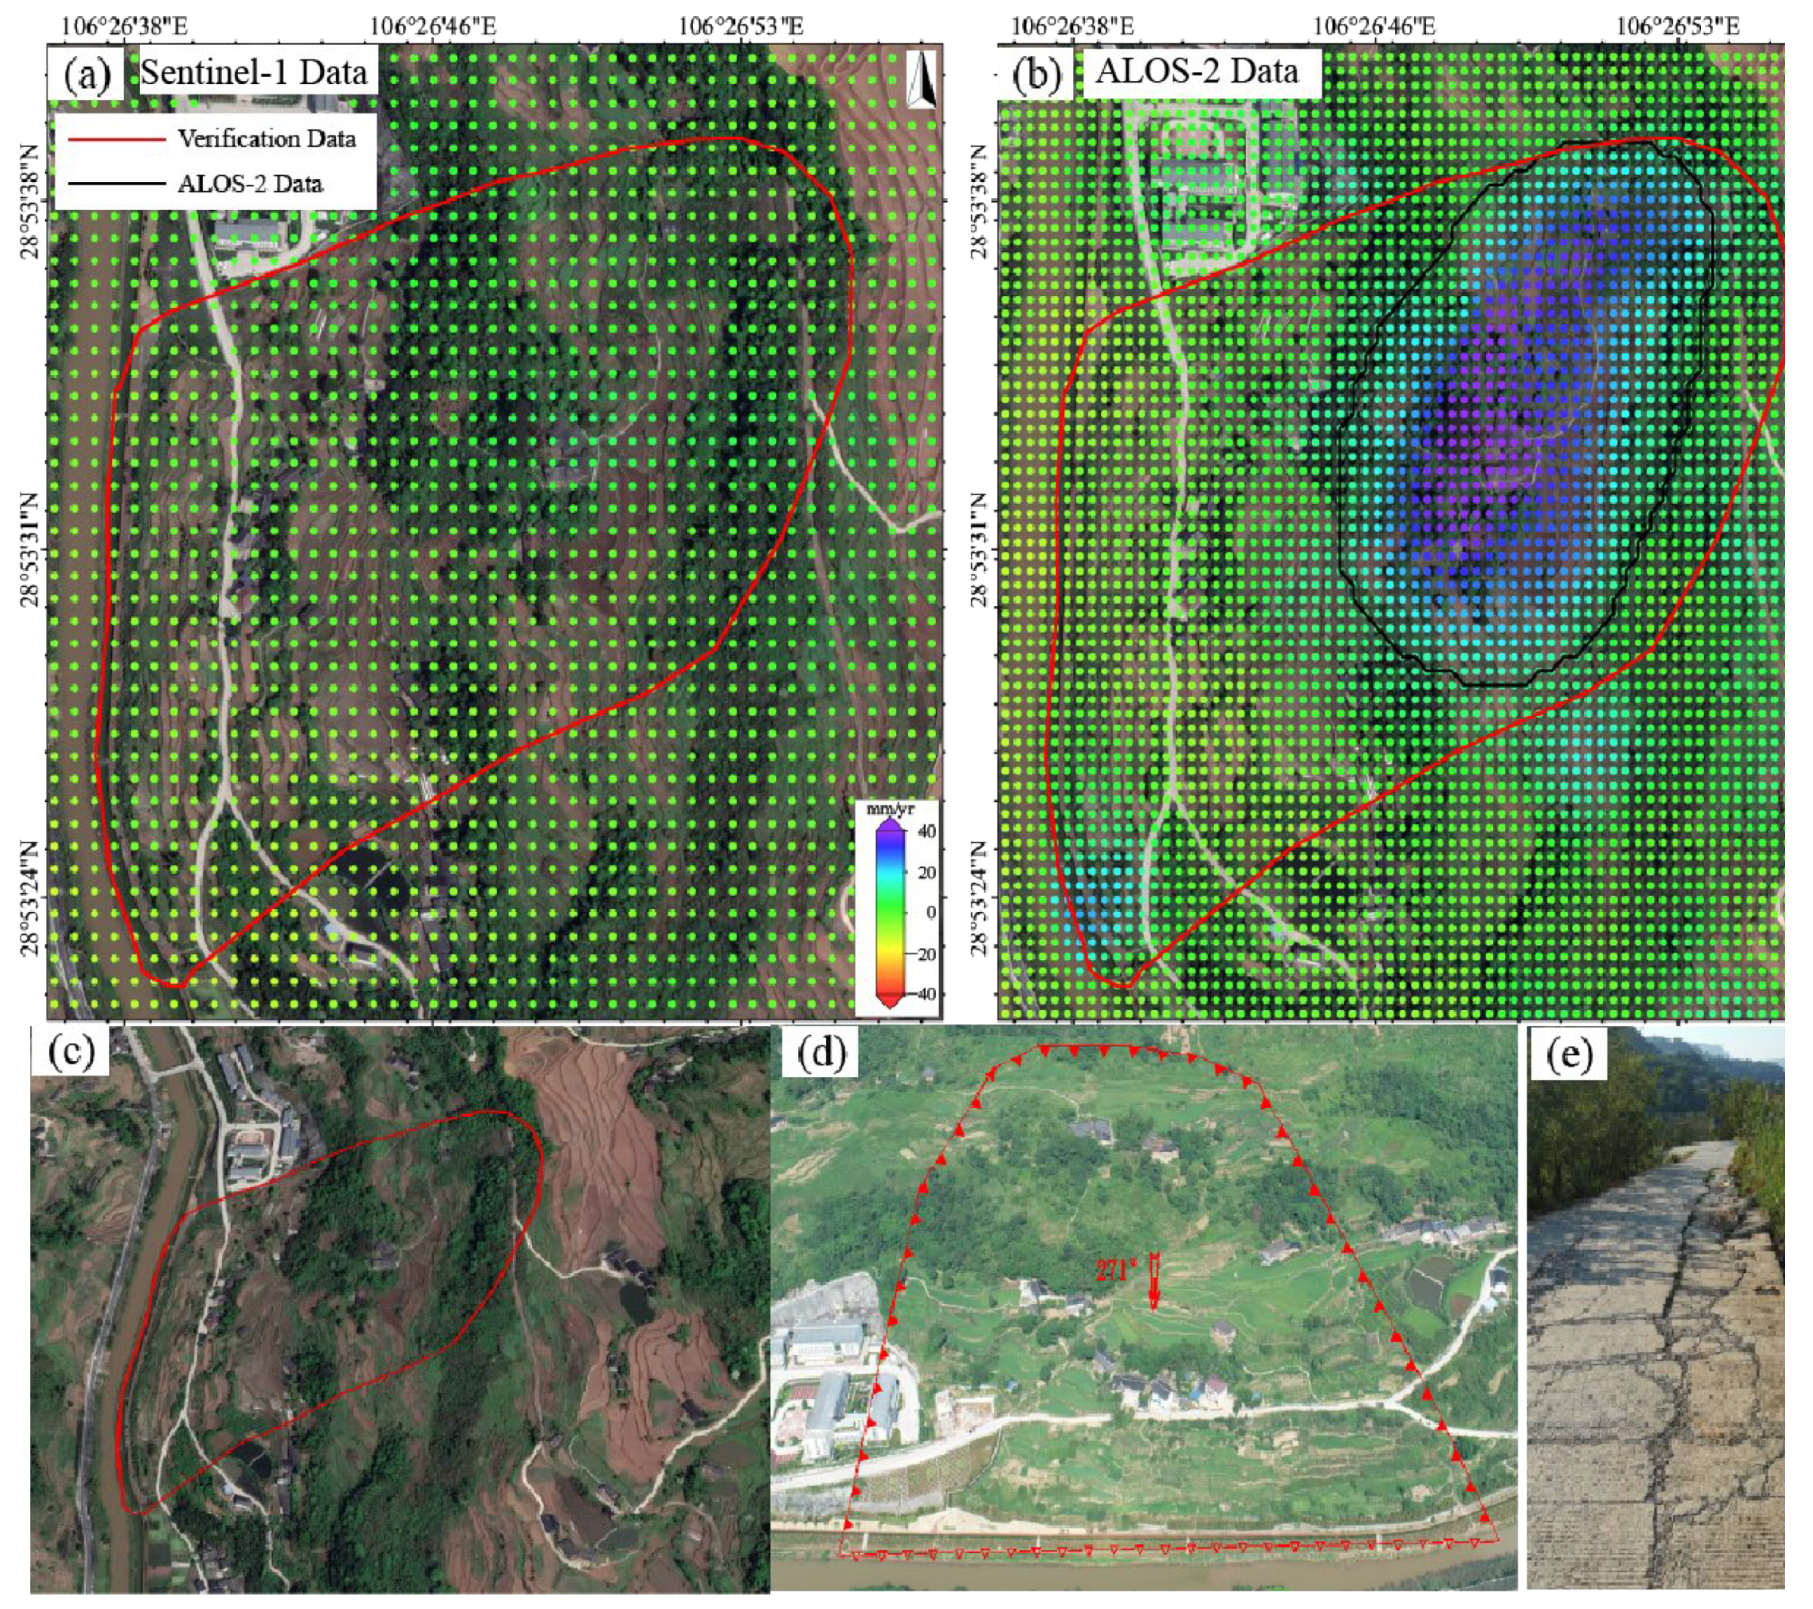Viewport: 1813px width, 1609px height.
Task: Click the red 271° direction arrow
Action: 1153,1281
